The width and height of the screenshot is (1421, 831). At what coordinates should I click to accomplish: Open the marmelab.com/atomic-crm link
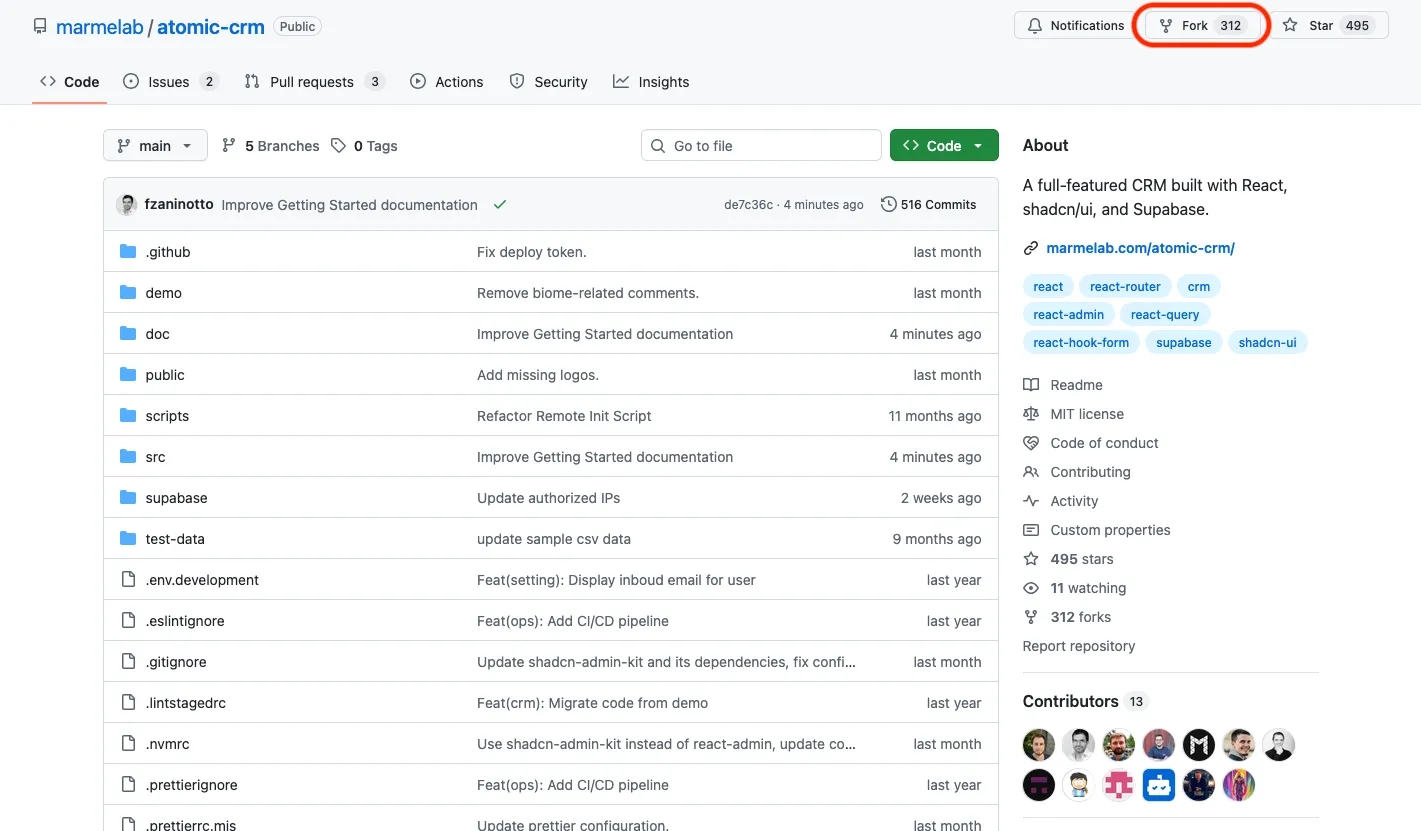point(1140,248)
